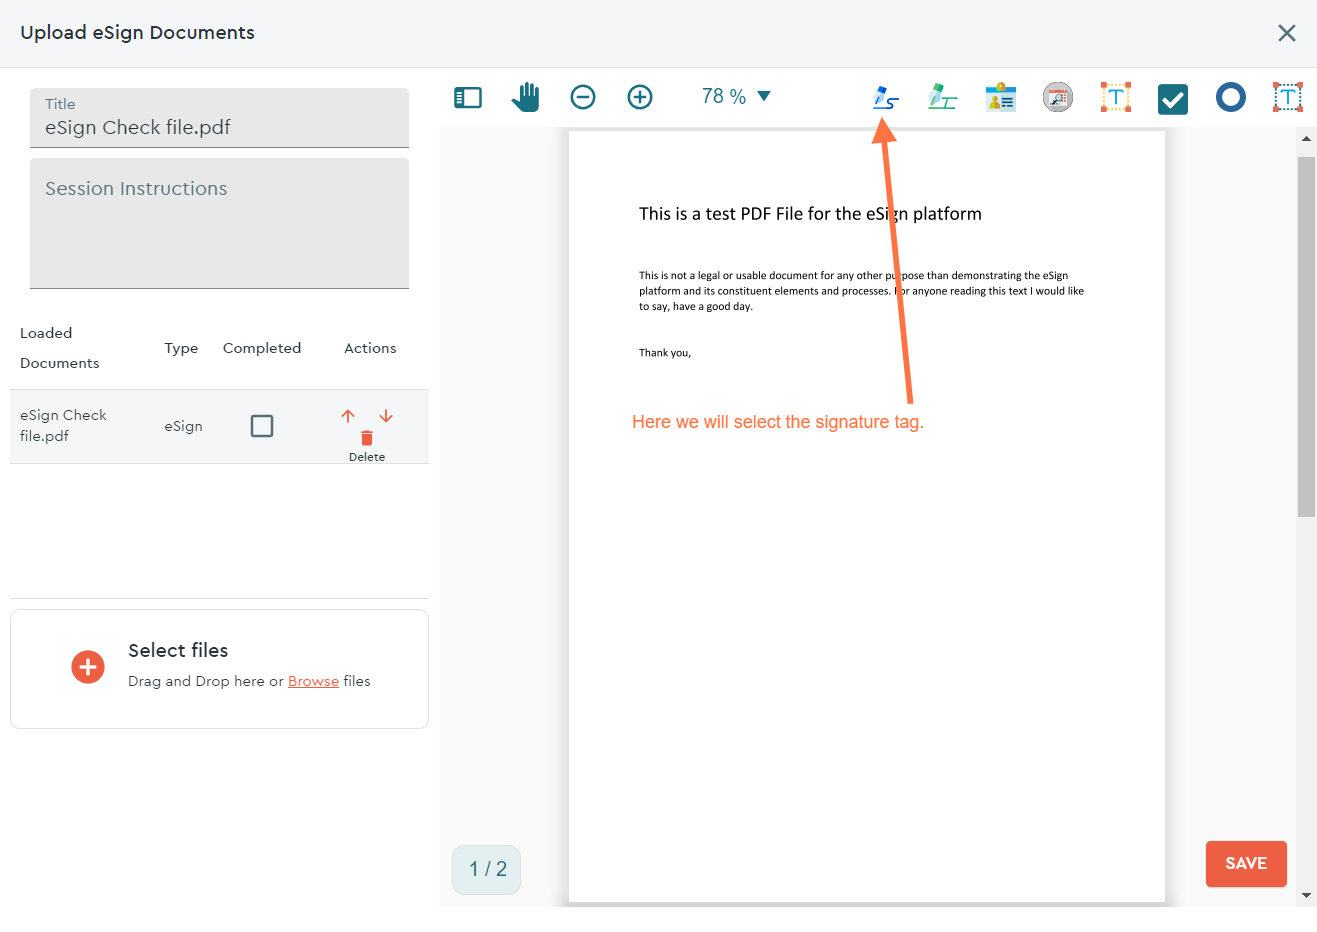The image size is (1317, 932).
Task: Select the round stamp/seal tag tool
Action: click(1058, 97)
